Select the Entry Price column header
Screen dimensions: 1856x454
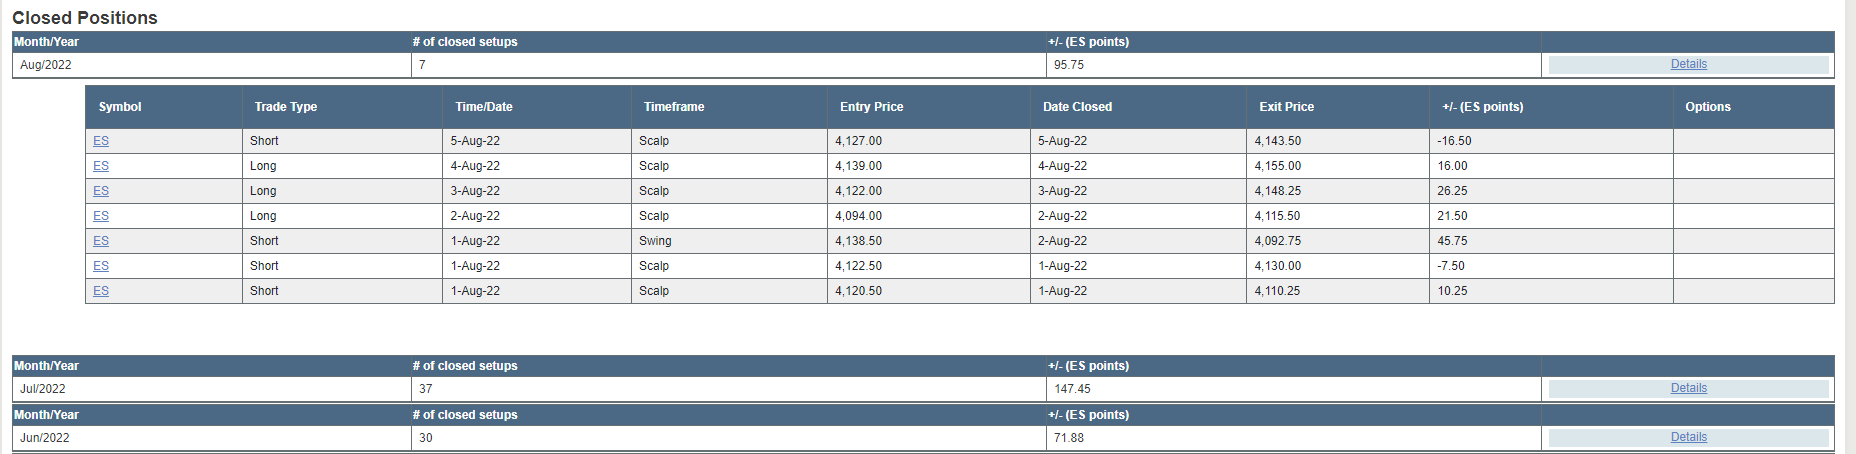871,107
